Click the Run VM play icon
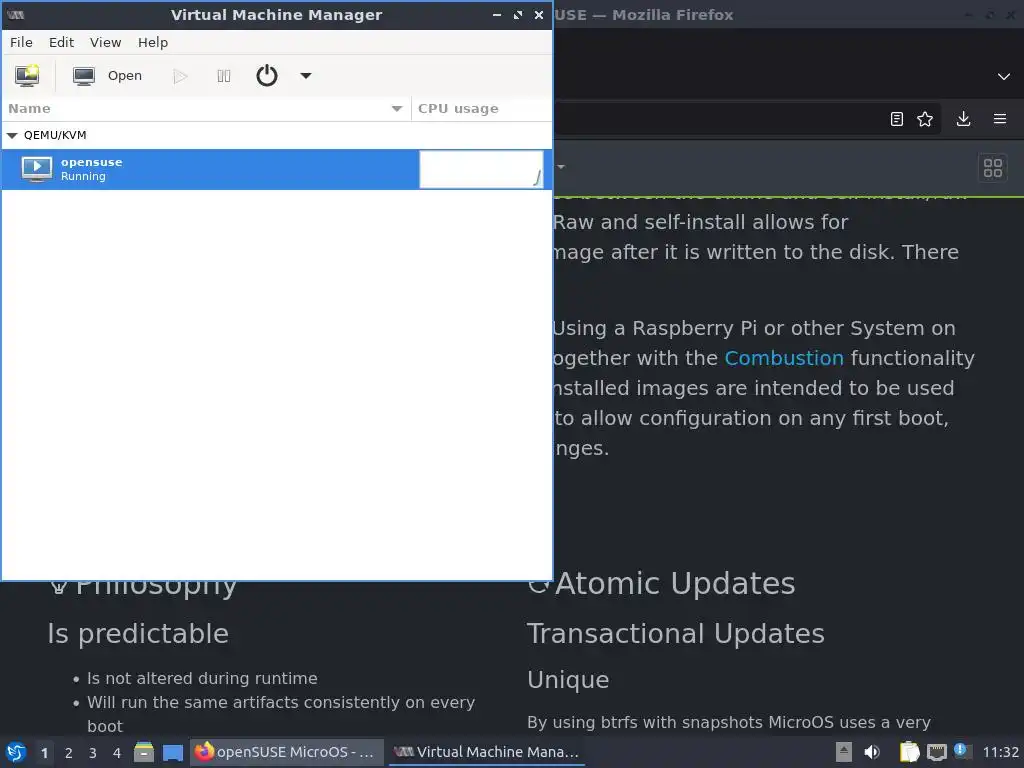The height and width of the screenshot is (768, 1024). pos(180,76)
